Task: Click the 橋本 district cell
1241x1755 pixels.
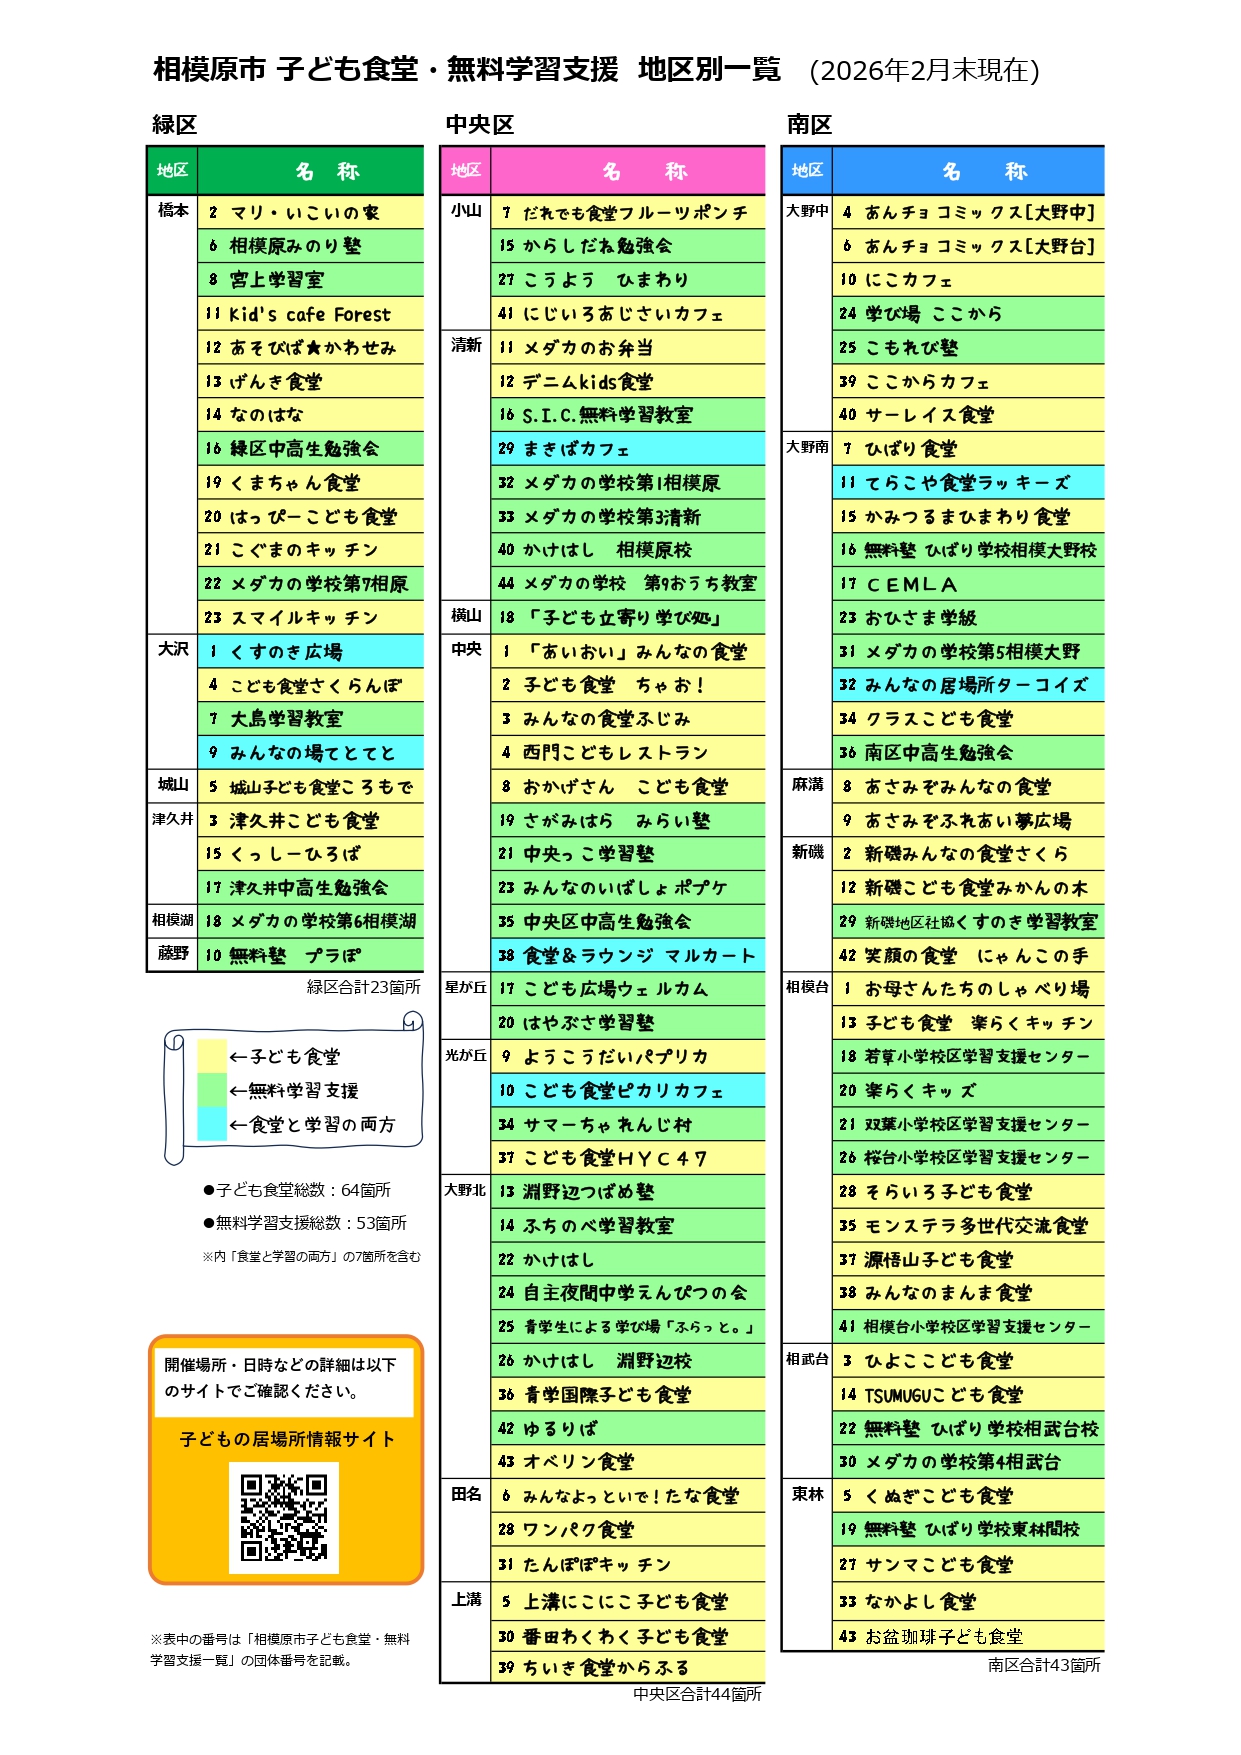Action: (173, 211)
